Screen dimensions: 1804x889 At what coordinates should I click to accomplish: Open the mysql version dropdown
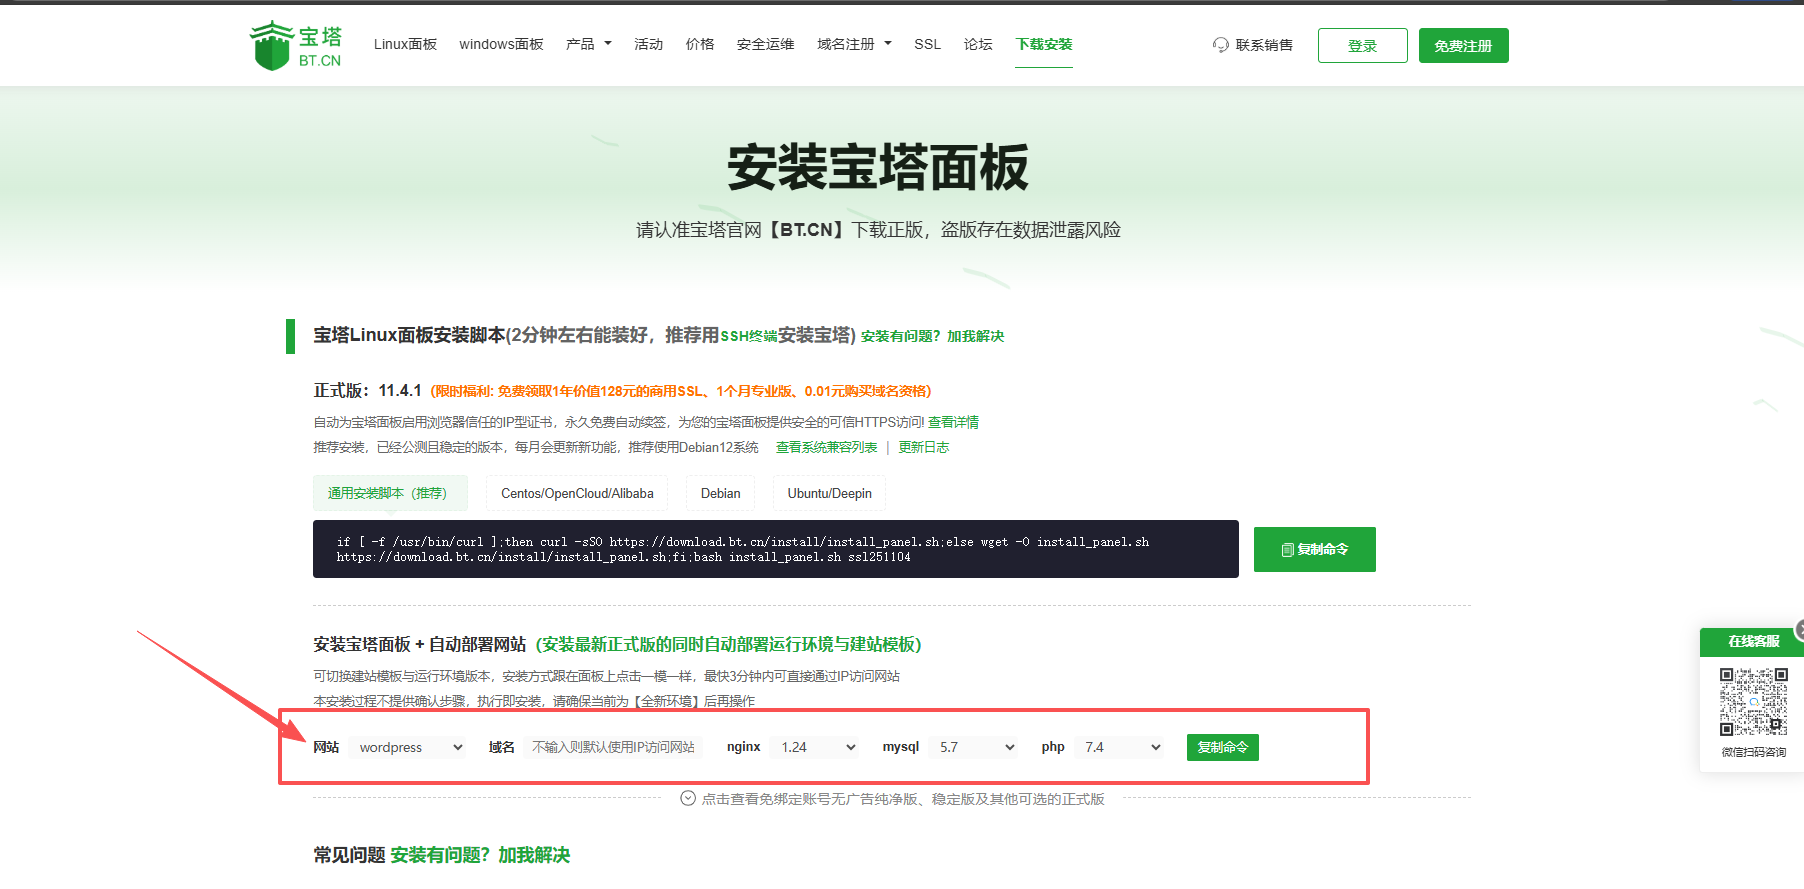pyautogui.click(x=973, y=747)
